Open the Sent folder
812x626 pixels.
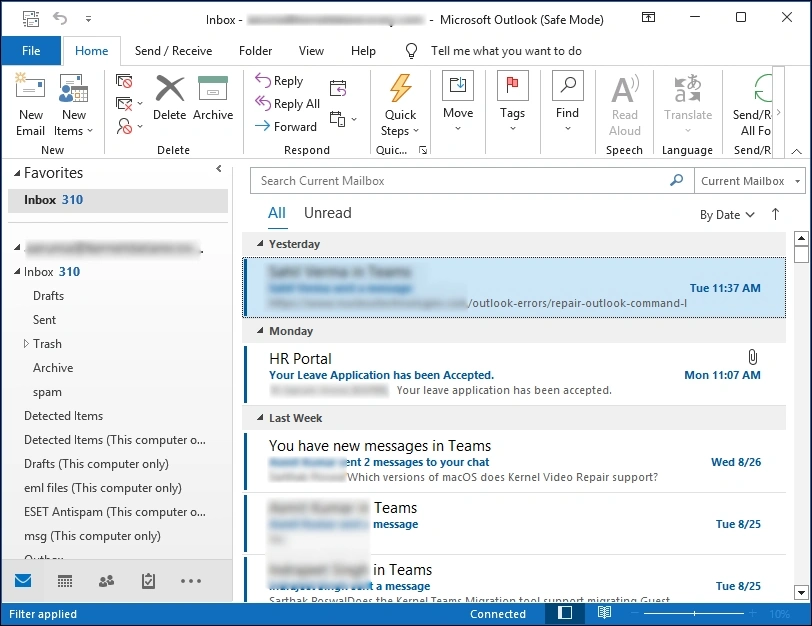click(45, 320)
